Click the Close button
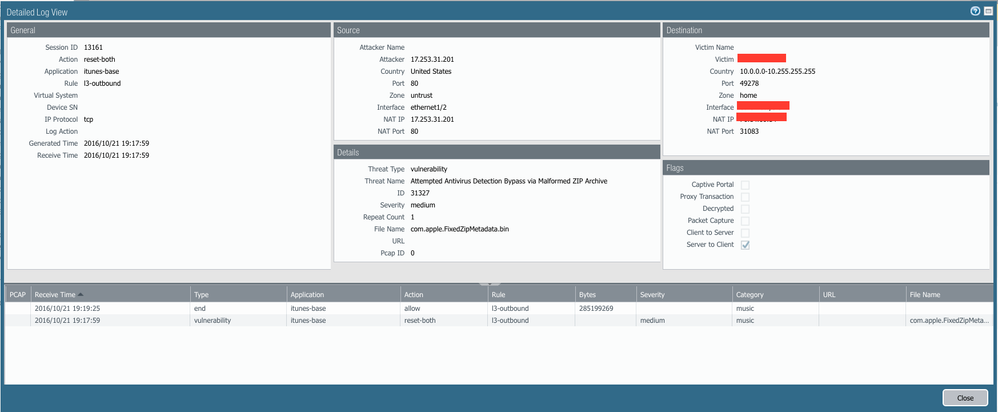 point(965,398)
